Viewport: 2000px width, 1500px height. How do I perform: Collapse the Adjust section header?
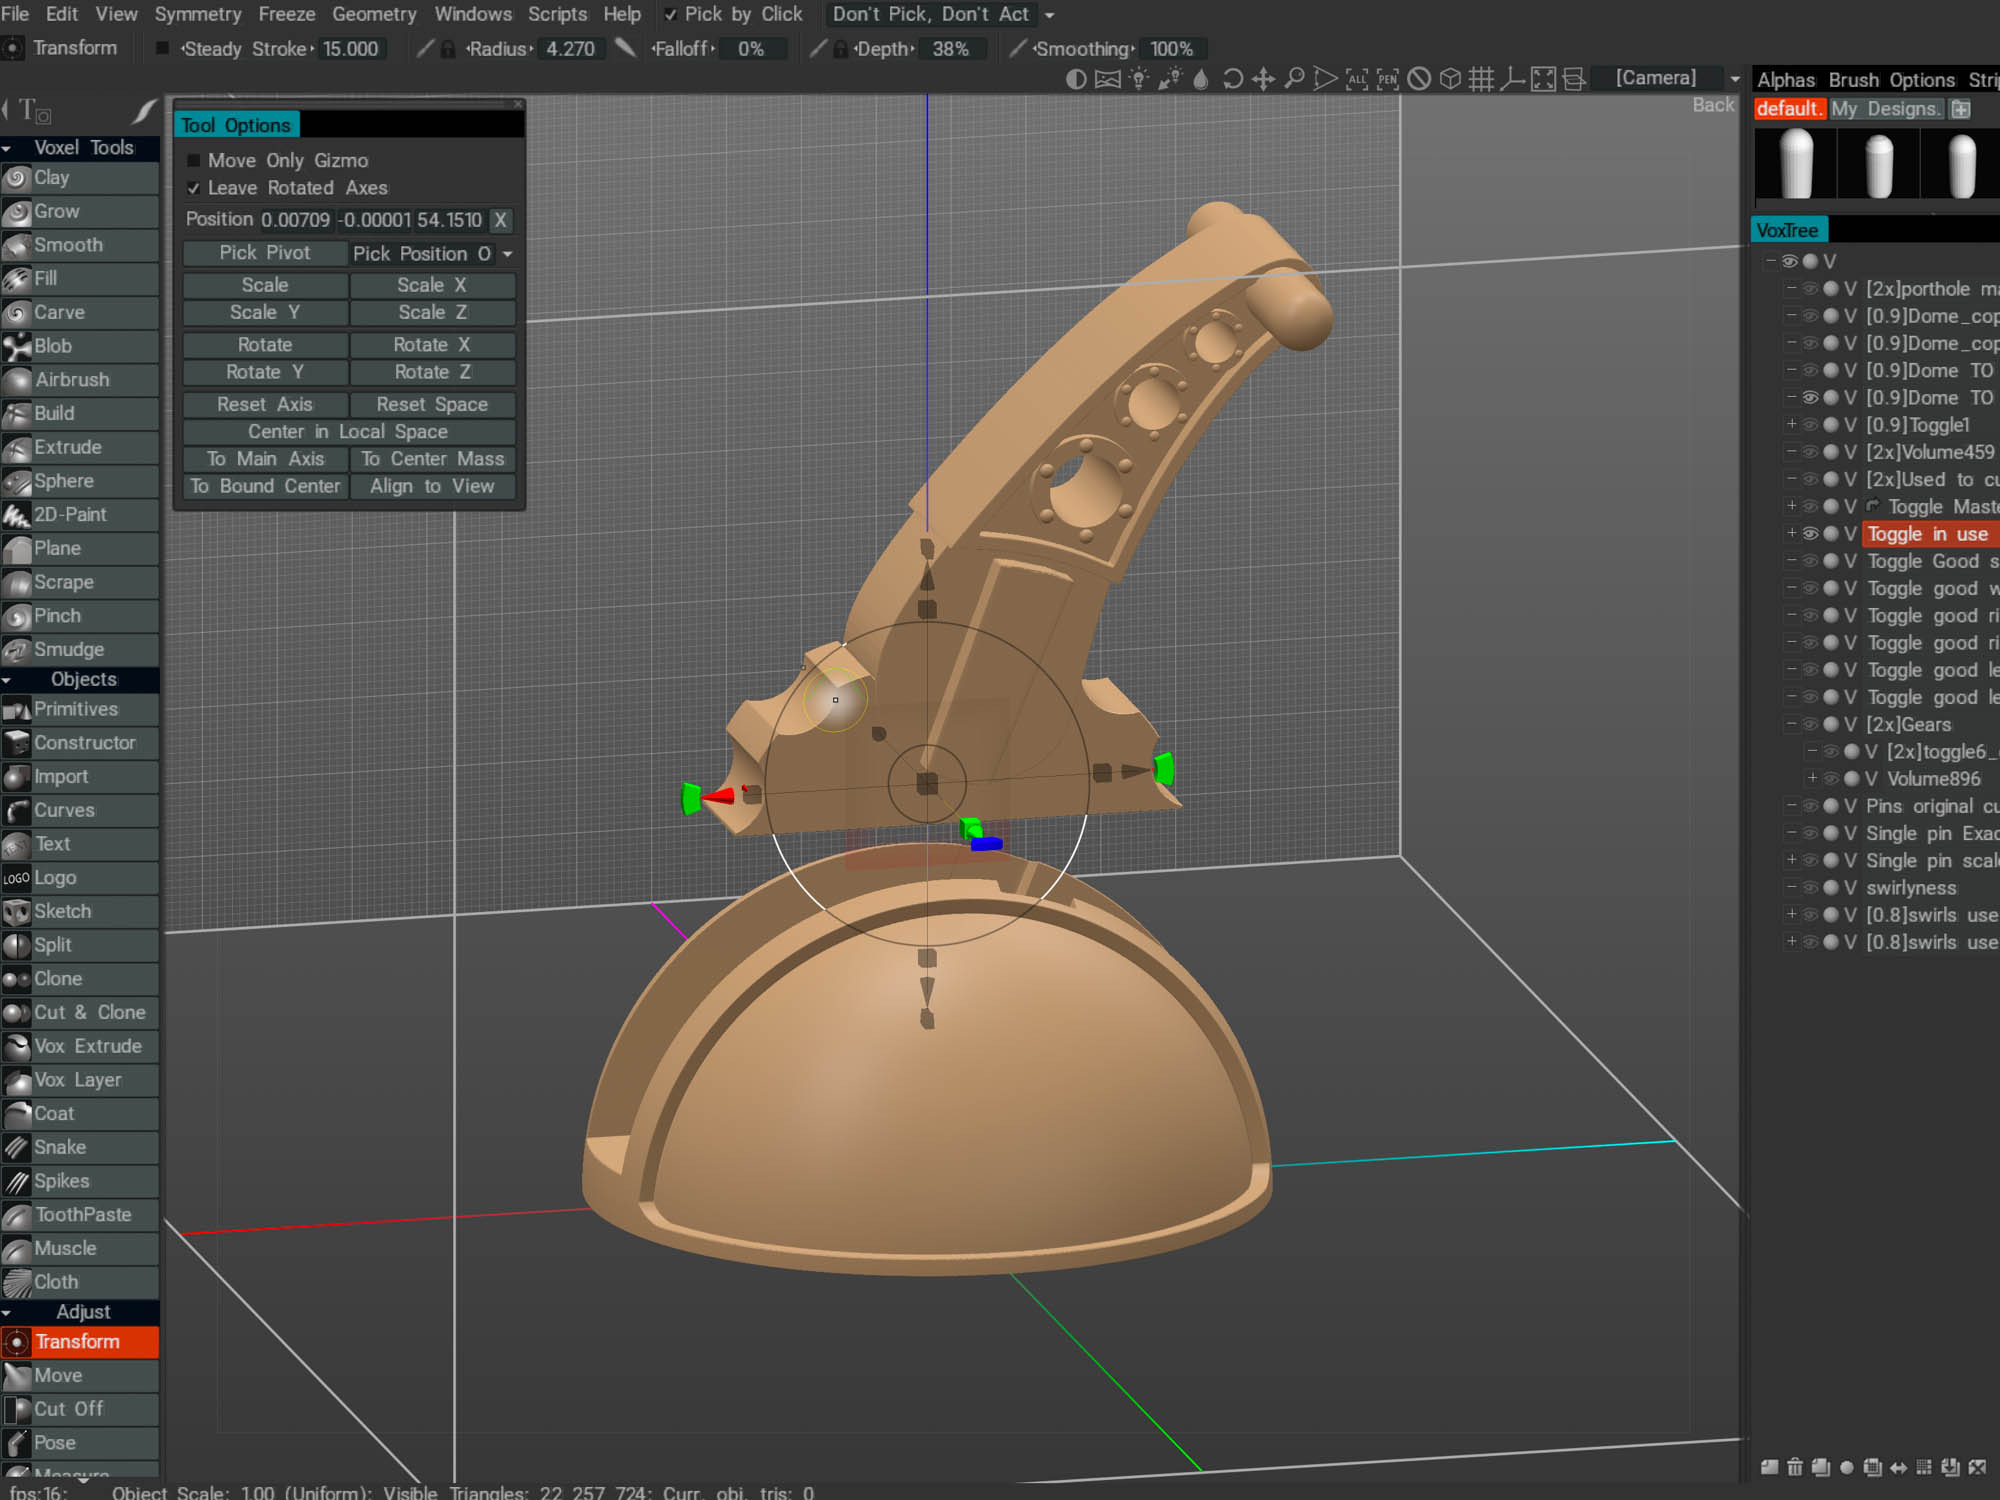[7, 1312]
